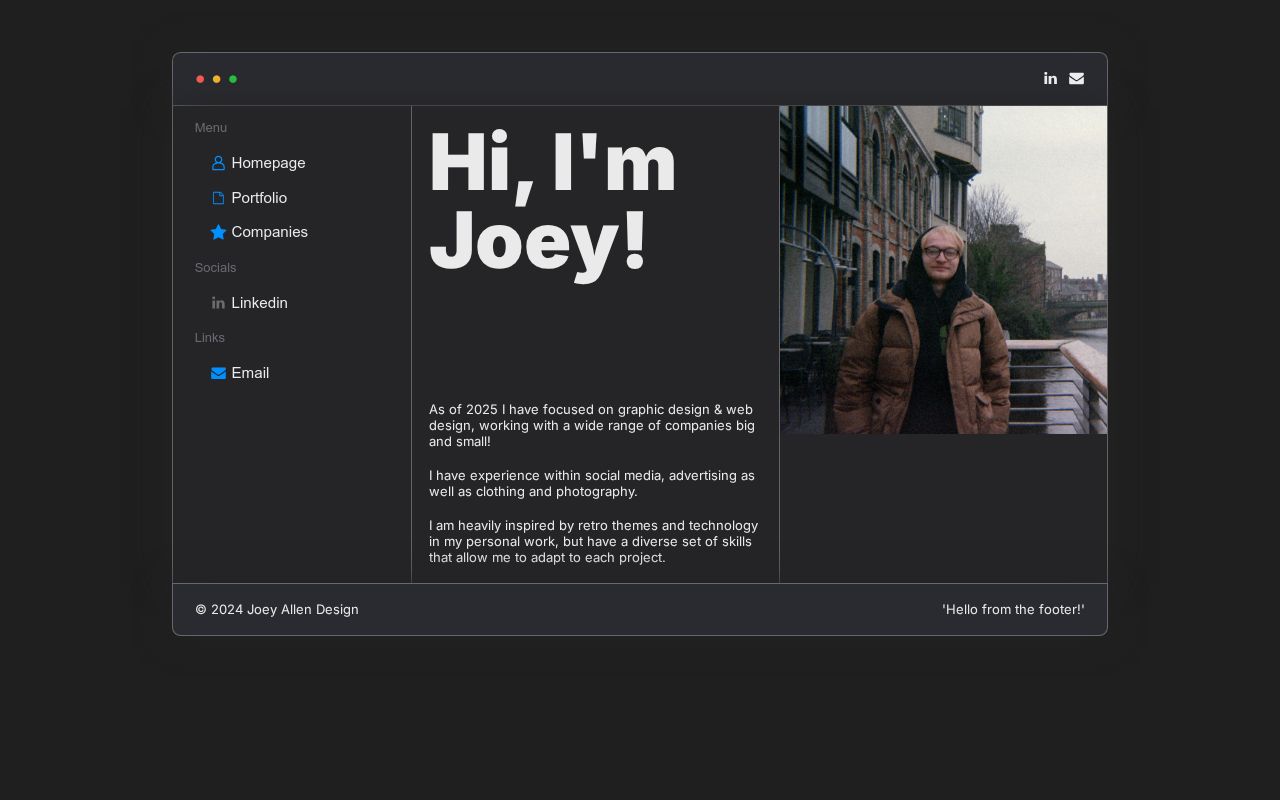Click the yellow traffic-light dot
This screenshot has width=1280, height=800.
click(x=217, y=79)
